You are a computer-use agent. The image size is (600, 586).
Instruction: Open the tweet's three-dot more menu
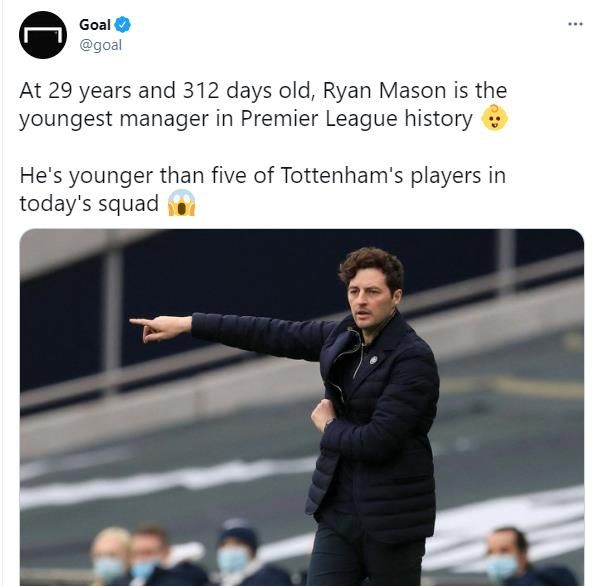coord(574,24)
